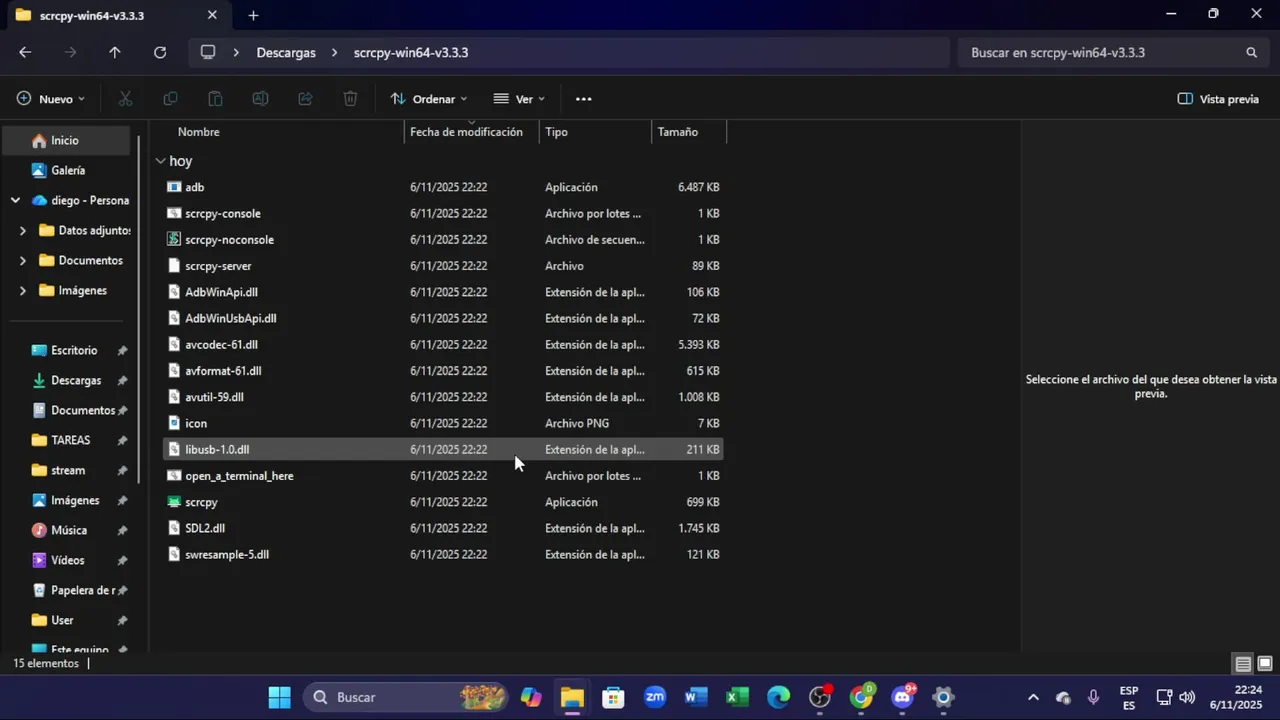Click the Windows Start button
Viewport: 1280px width, 720px height.
coord(280,697)
